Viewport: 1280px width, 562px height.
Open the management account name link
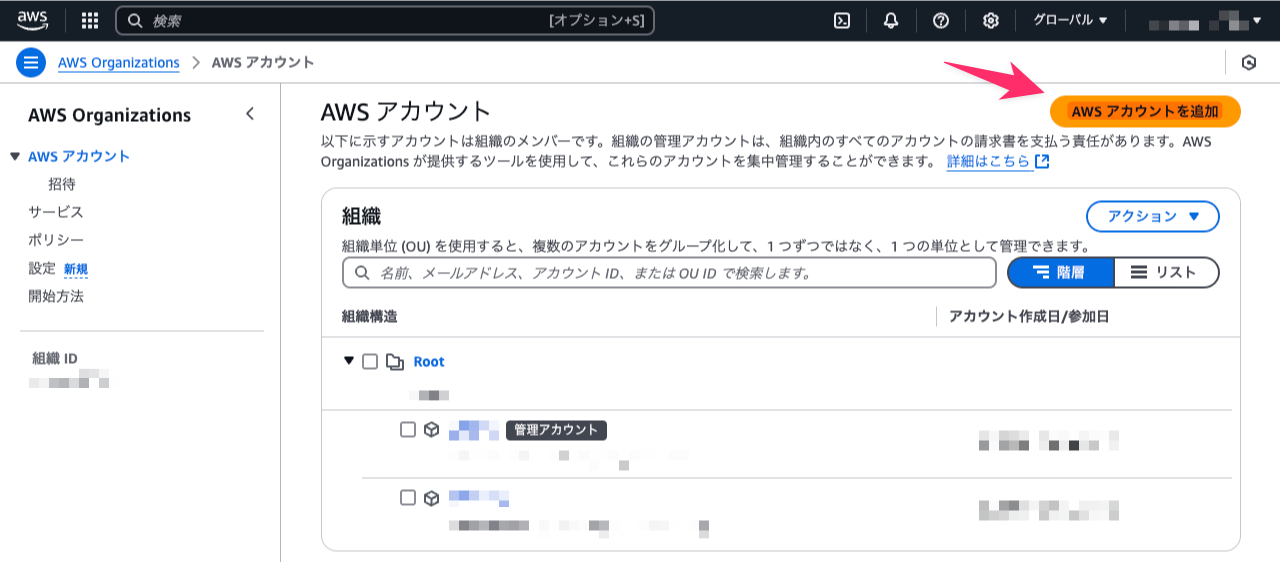pos(474,430)
